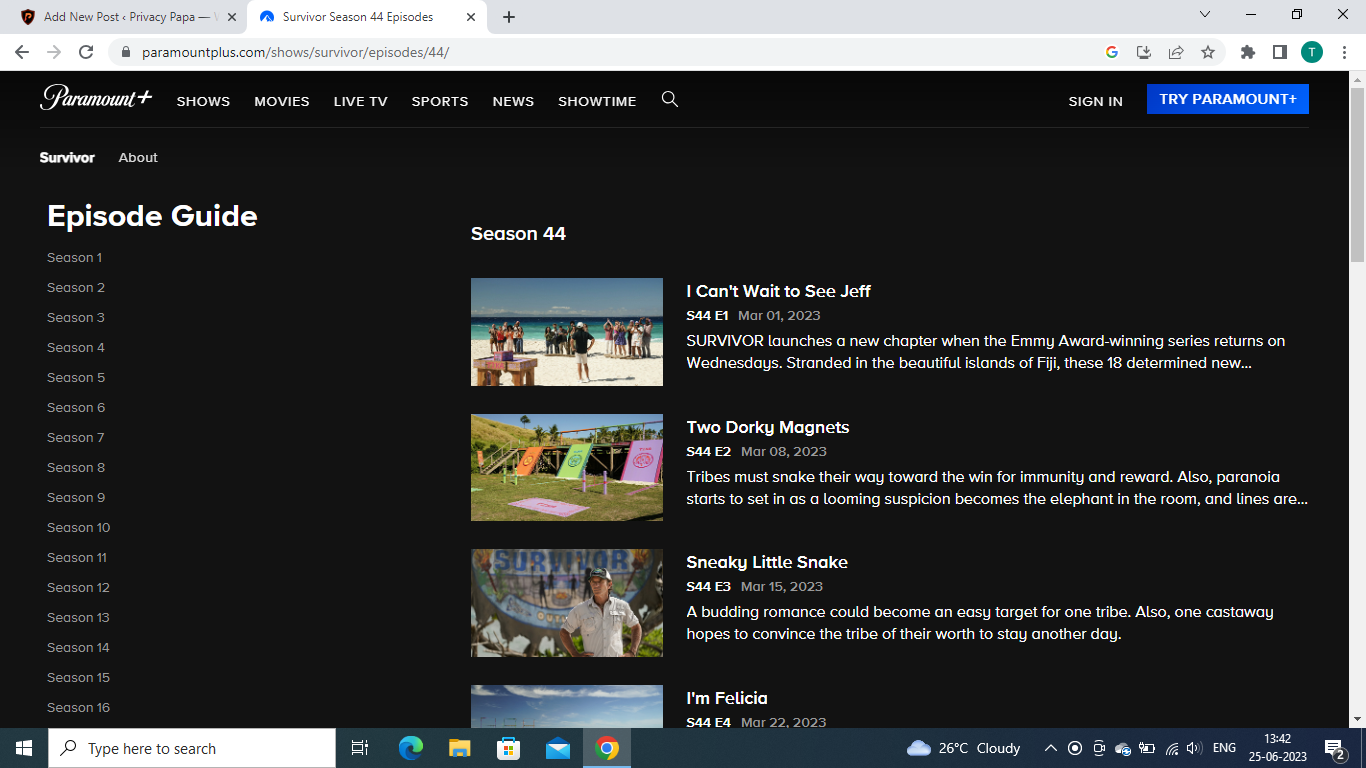Open the search magnifier icon in site header

pyautogui.click(x=670, y=99)
